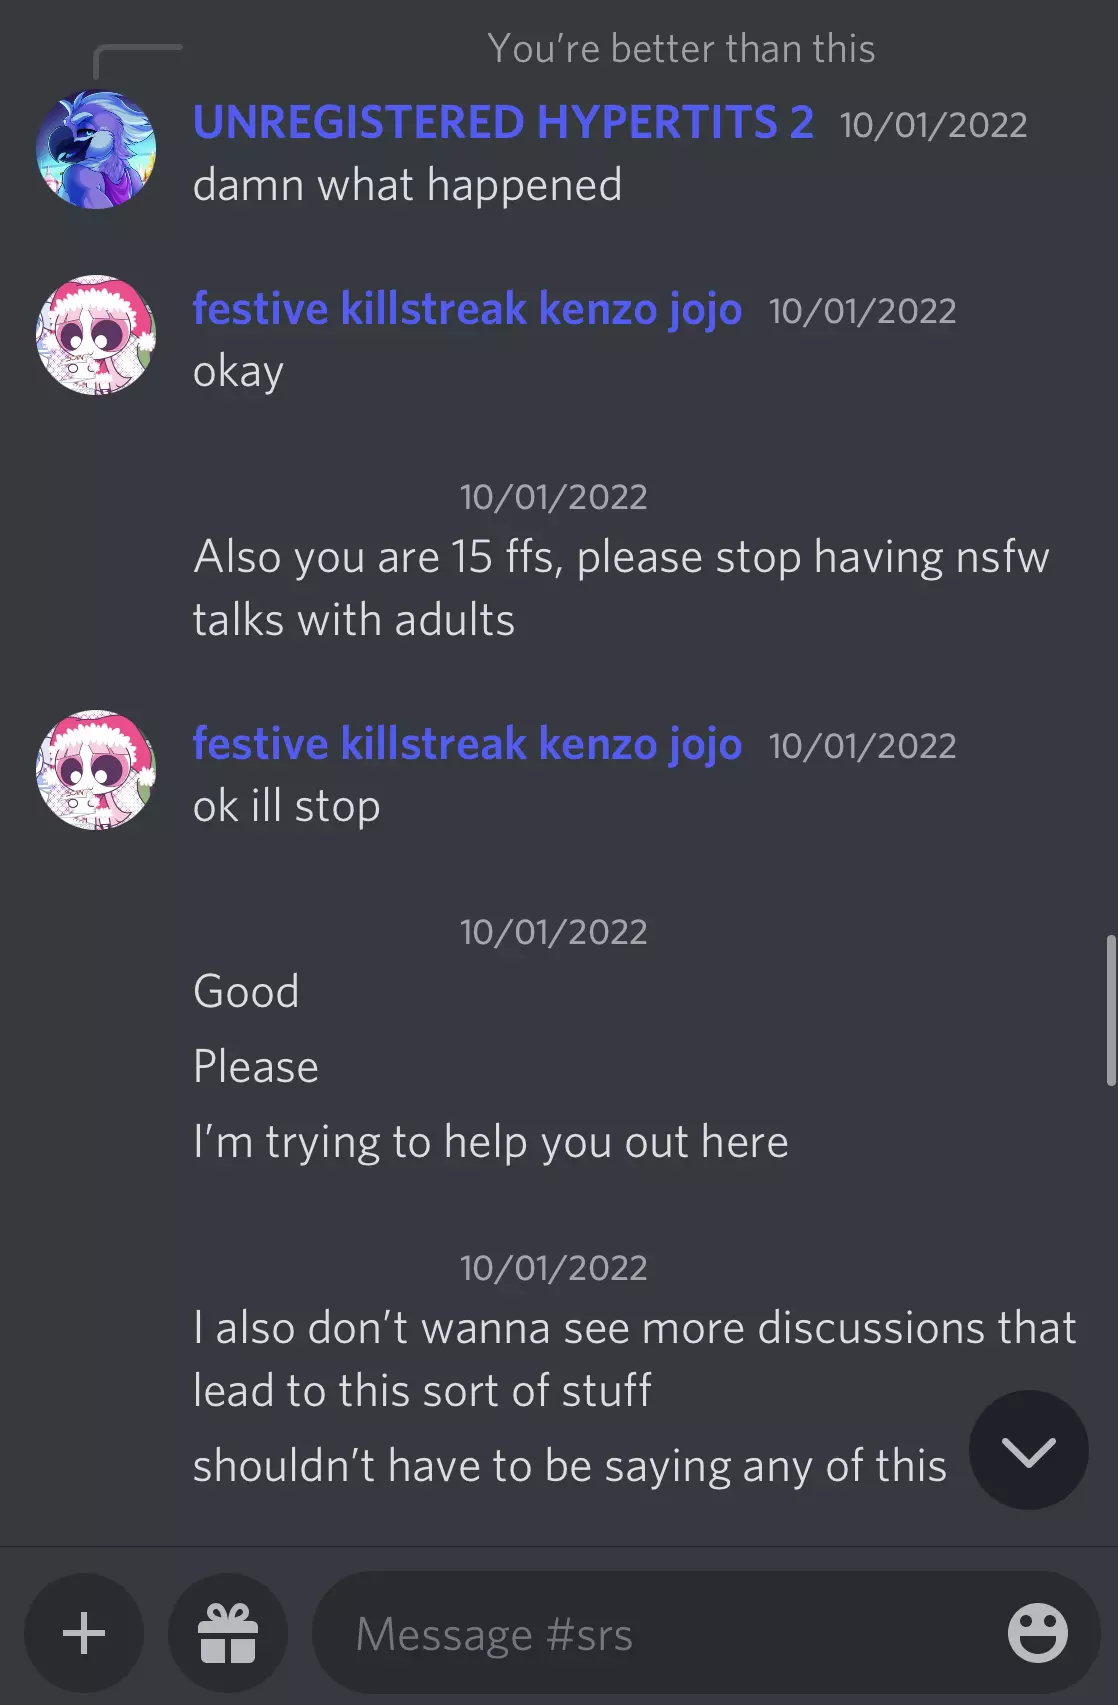Select the 'Also you are 15 ffs' message
Screen dimensions: 1118x1705
(621, 588)
